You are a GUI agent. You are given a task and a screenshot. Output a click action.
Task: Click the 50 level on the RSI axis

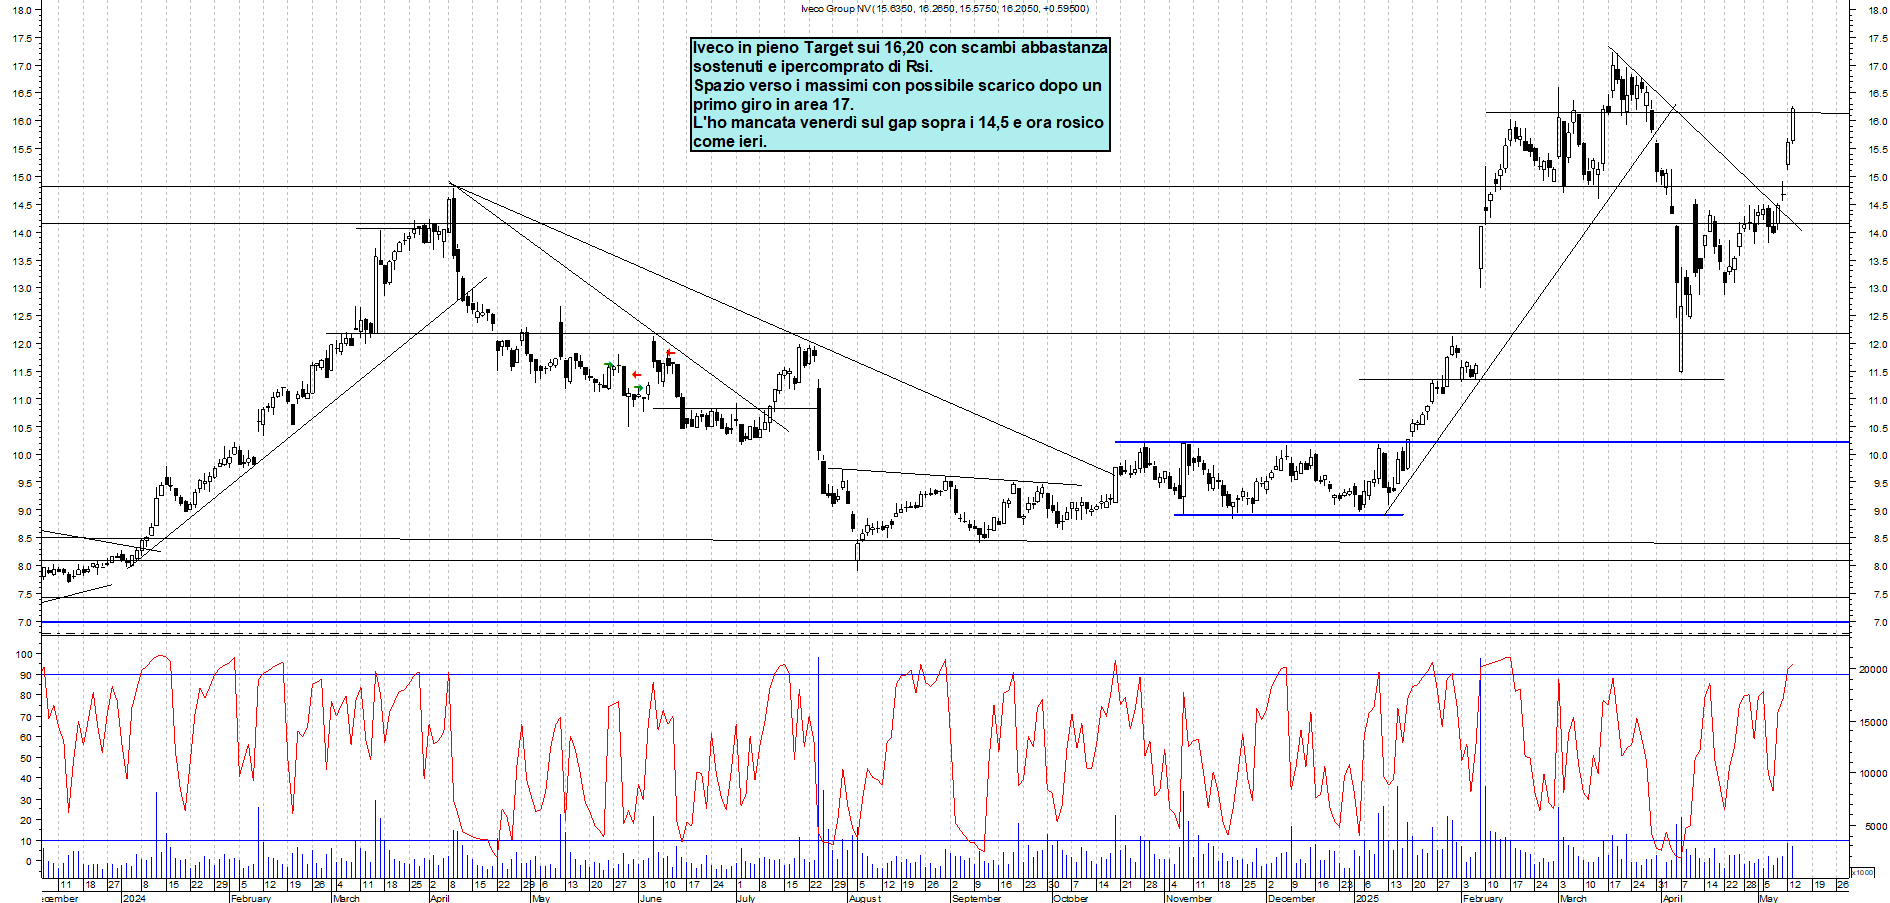pos(25,759)
